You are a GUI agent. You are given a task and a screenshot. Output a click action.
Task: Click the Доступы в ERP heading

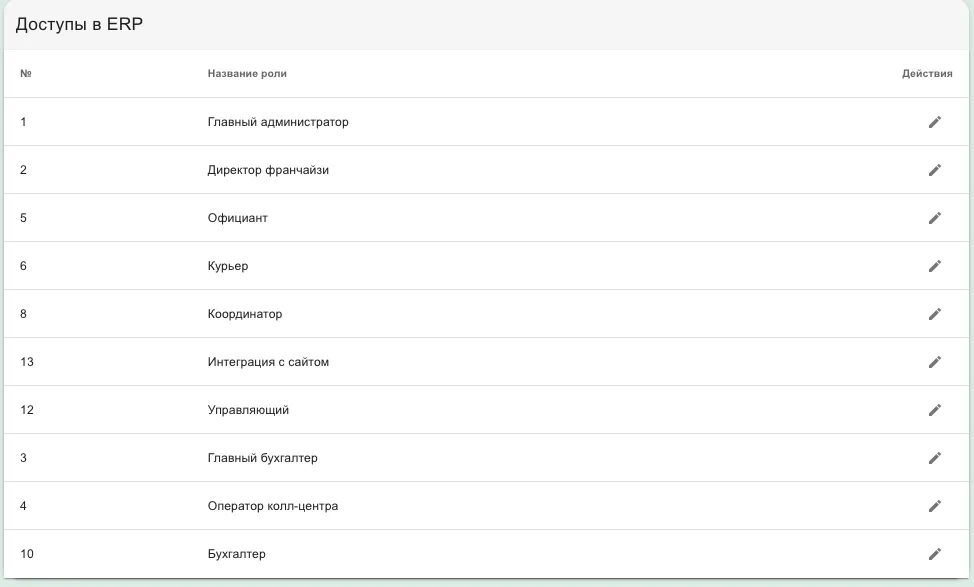click(79, 24)
